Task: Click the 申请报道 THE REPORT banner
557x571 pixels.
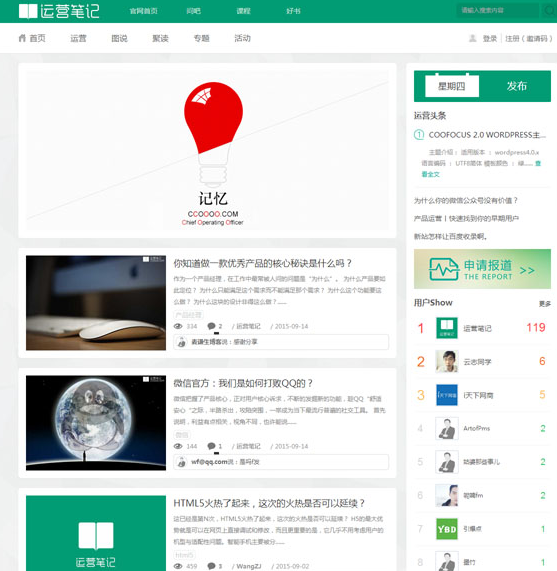Action: (x=482, y=269)
